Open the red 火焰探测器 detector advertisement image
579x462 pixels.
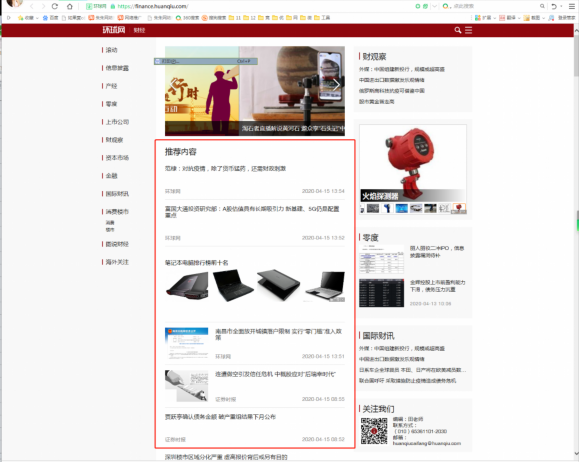[412, 163]
